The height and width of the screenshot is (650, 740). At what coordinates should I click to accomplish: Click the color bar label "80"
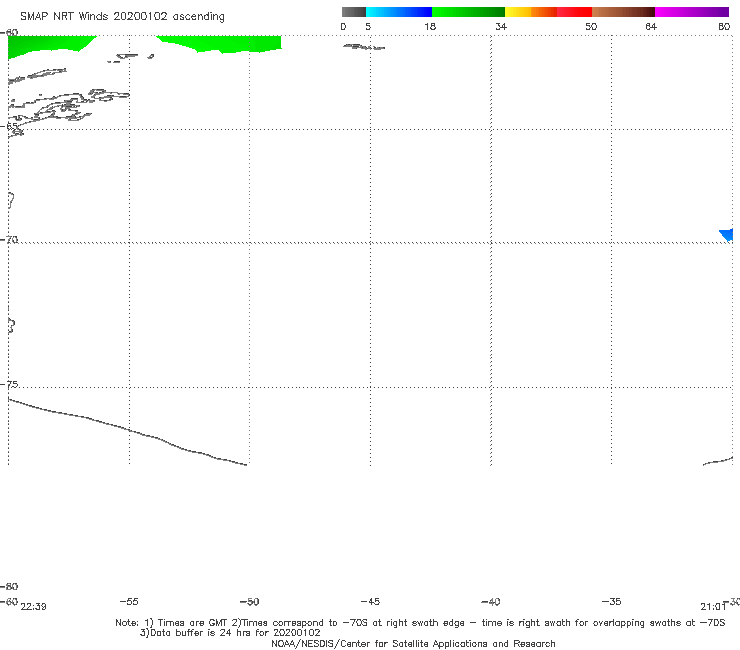pyautogui.click(x=724, y=26)
